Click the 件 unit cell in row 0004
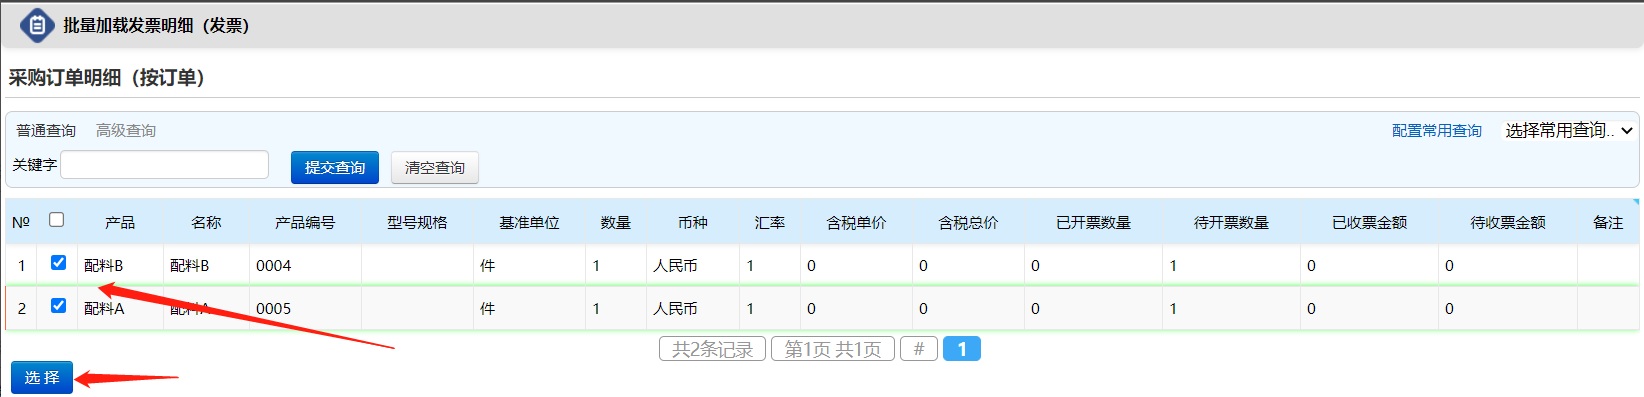The height and width of the screenshot is (397, 1644). 487,266
